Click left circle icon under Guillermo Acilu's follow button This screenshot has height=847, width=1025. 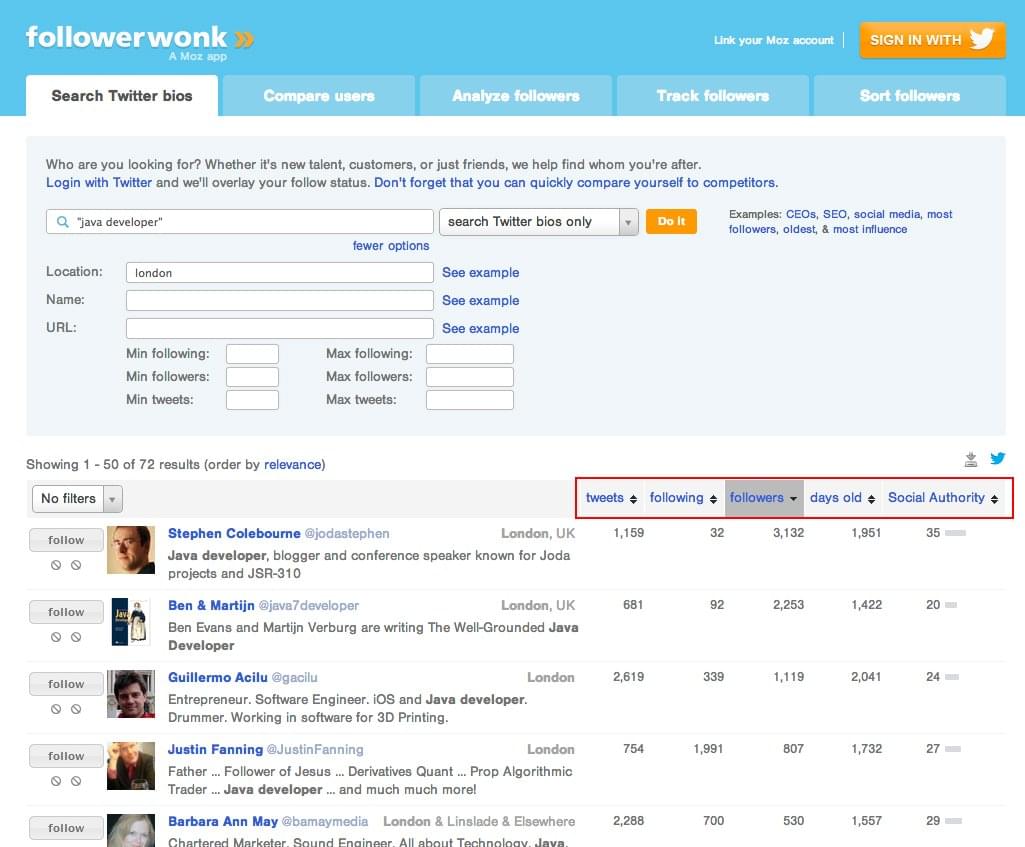56,708
